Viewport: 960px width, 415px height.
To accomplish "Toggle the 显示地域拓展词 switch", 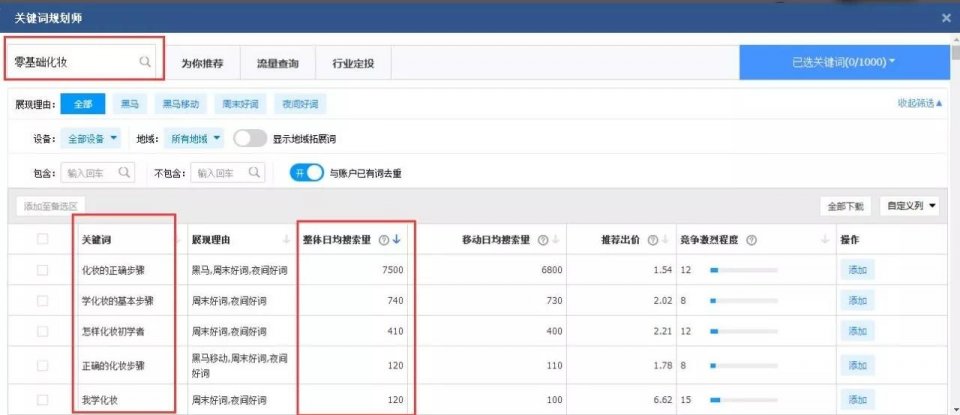I will click(250, 138).
